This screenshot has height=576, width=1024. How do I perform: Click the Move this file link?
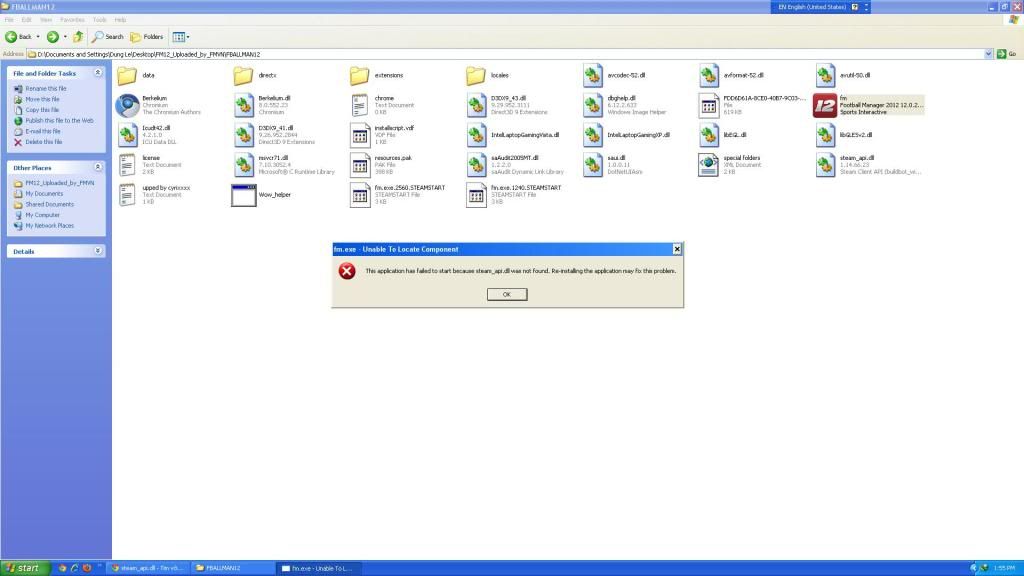[42, 99]
